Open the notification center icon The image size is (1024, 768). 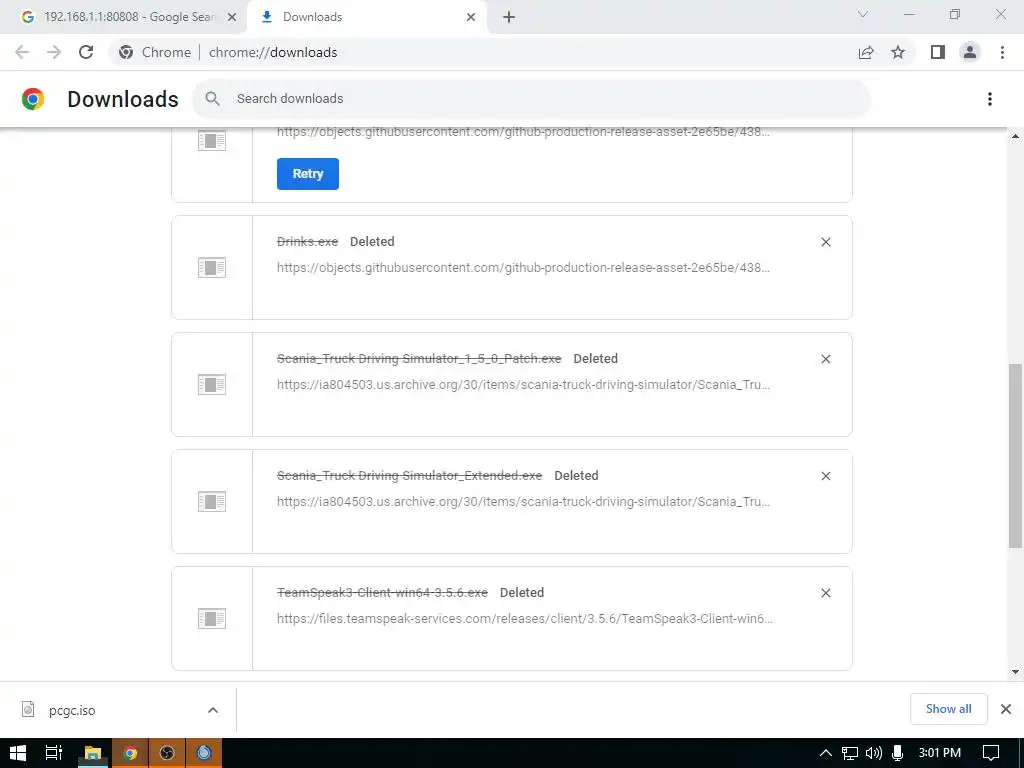click(x=991, y=753)
